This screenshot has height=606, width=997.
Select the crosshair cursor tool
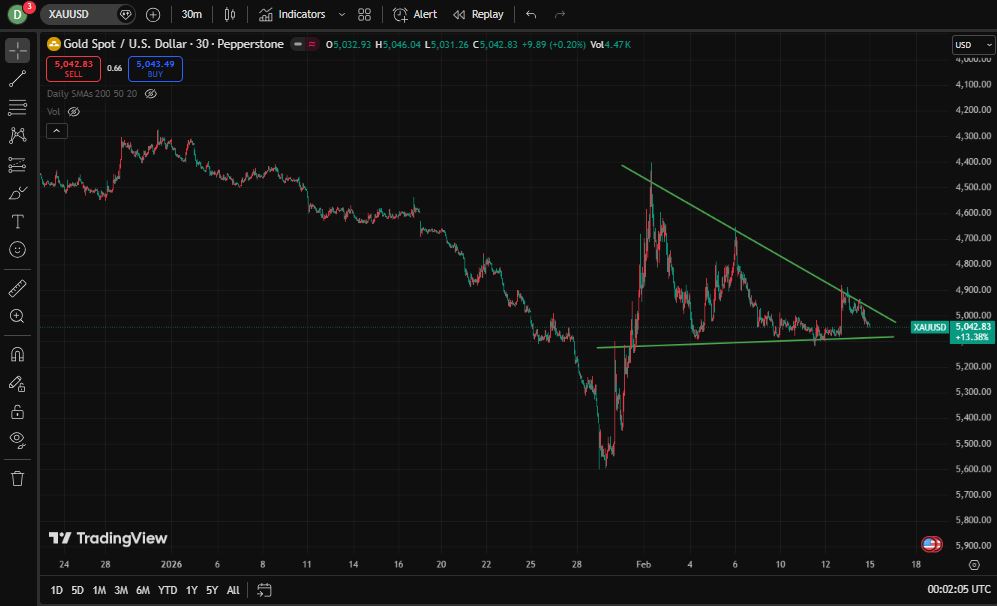coord(18,50)
